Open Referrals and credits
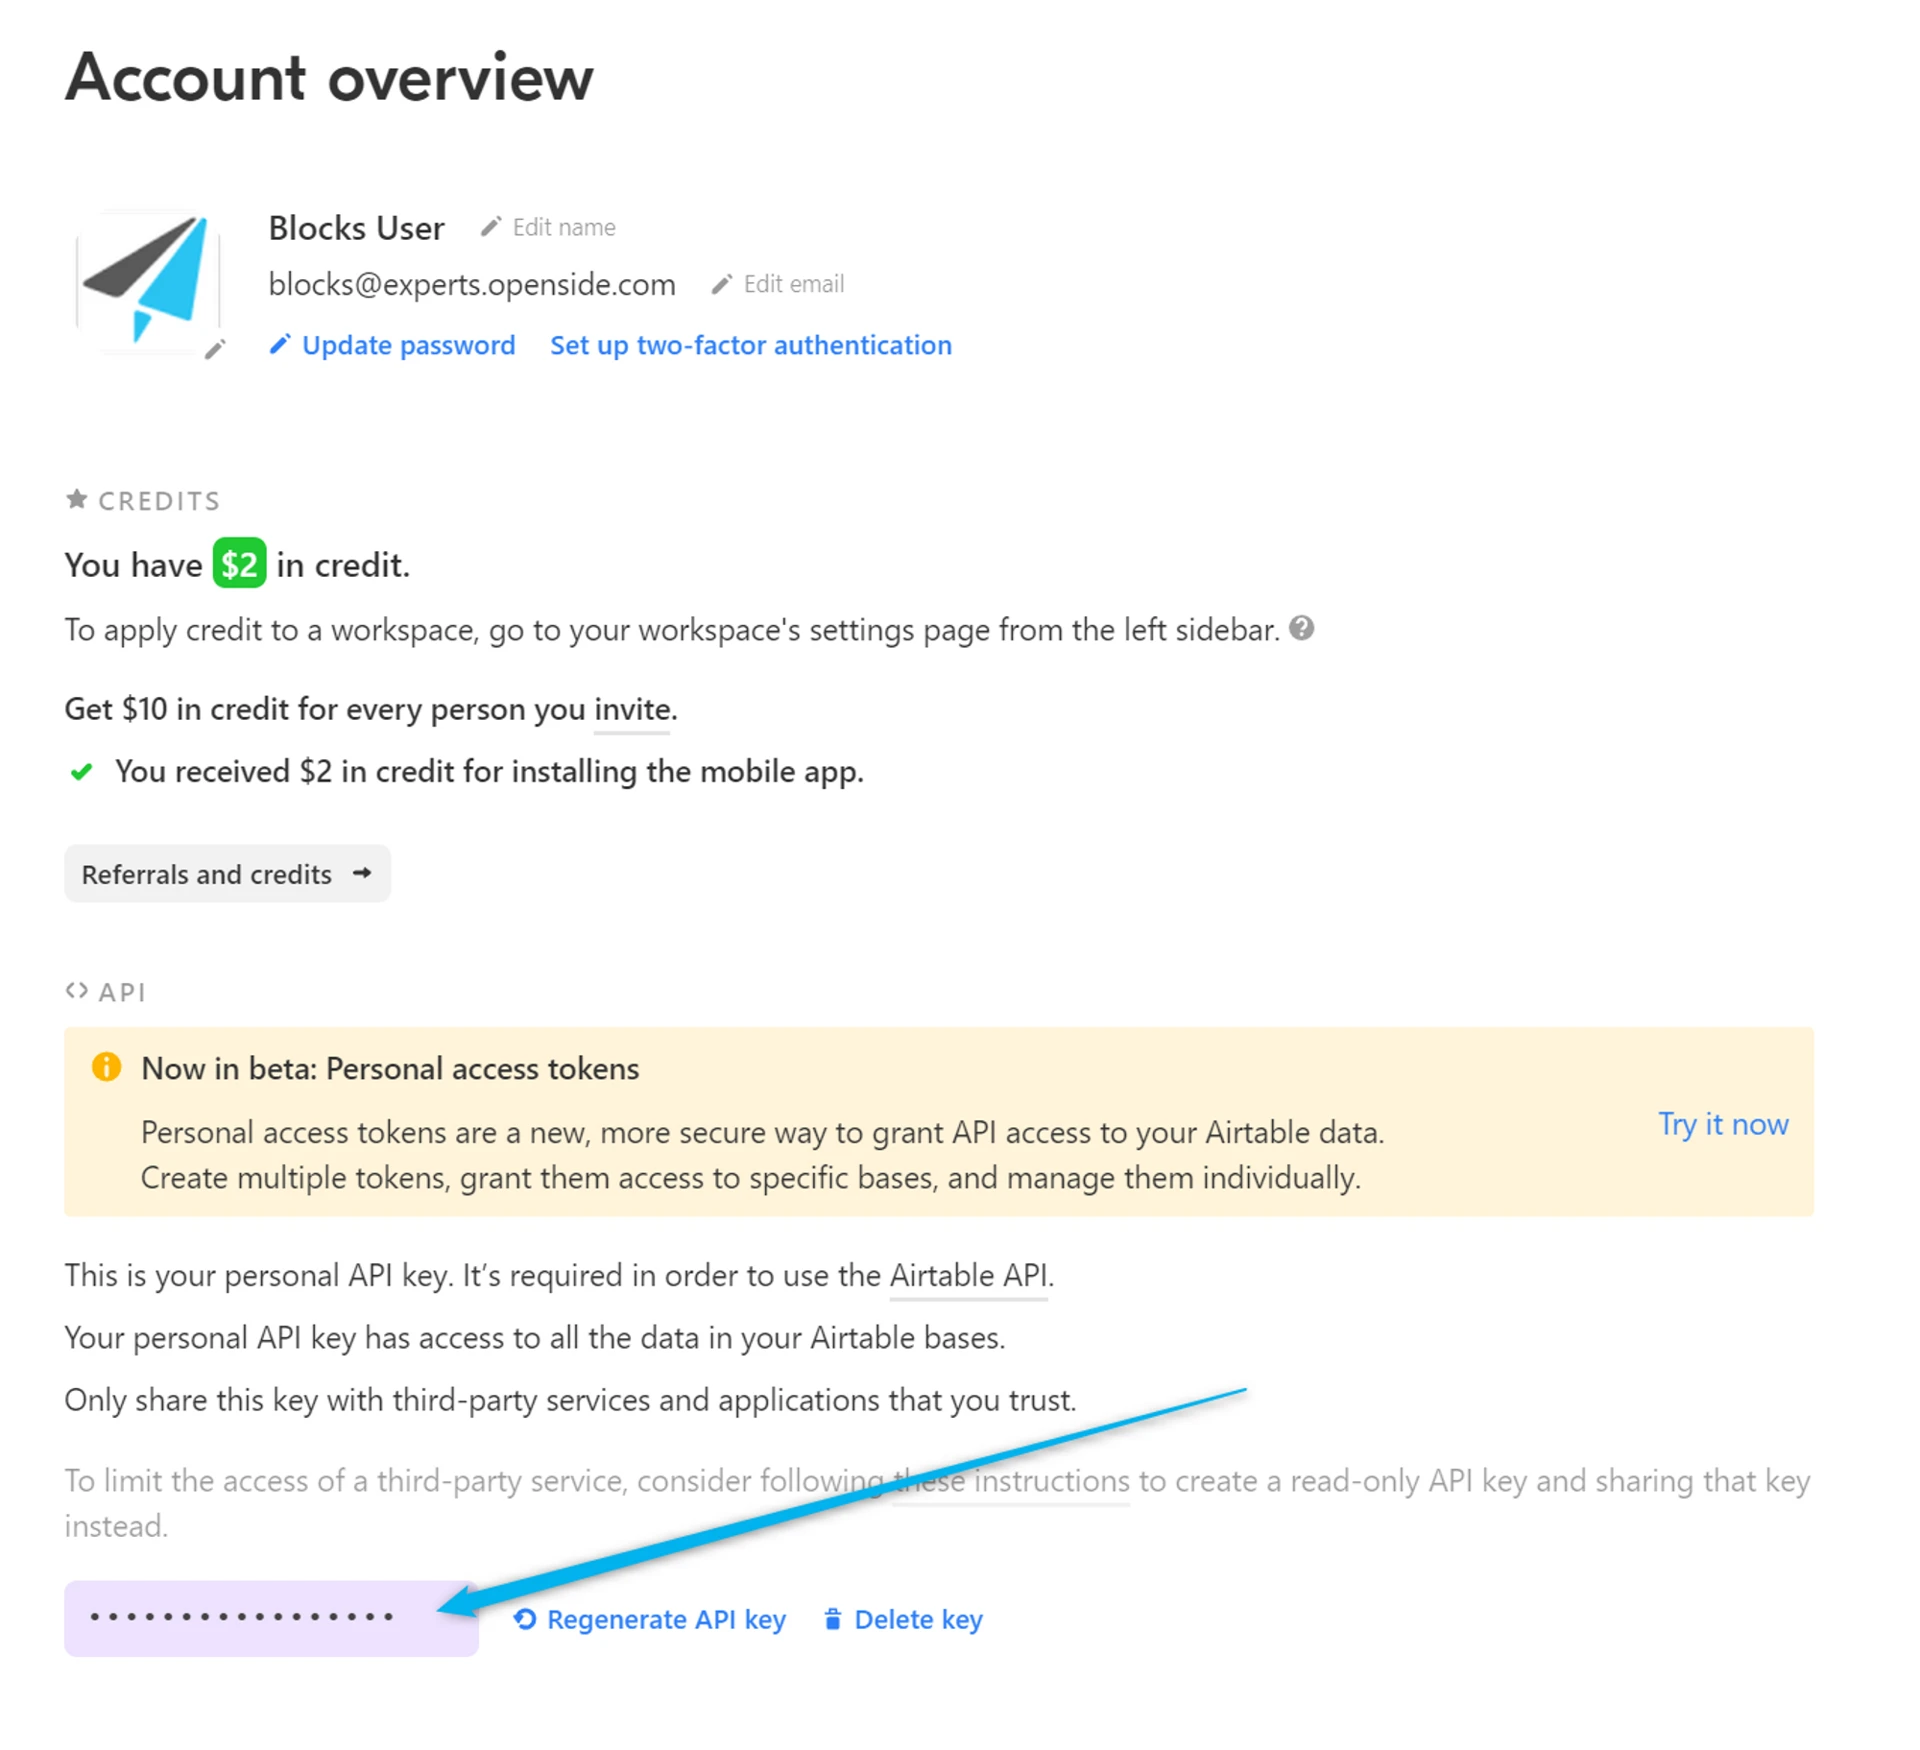Screen dimensions: 1920x1750 point(227,874)
